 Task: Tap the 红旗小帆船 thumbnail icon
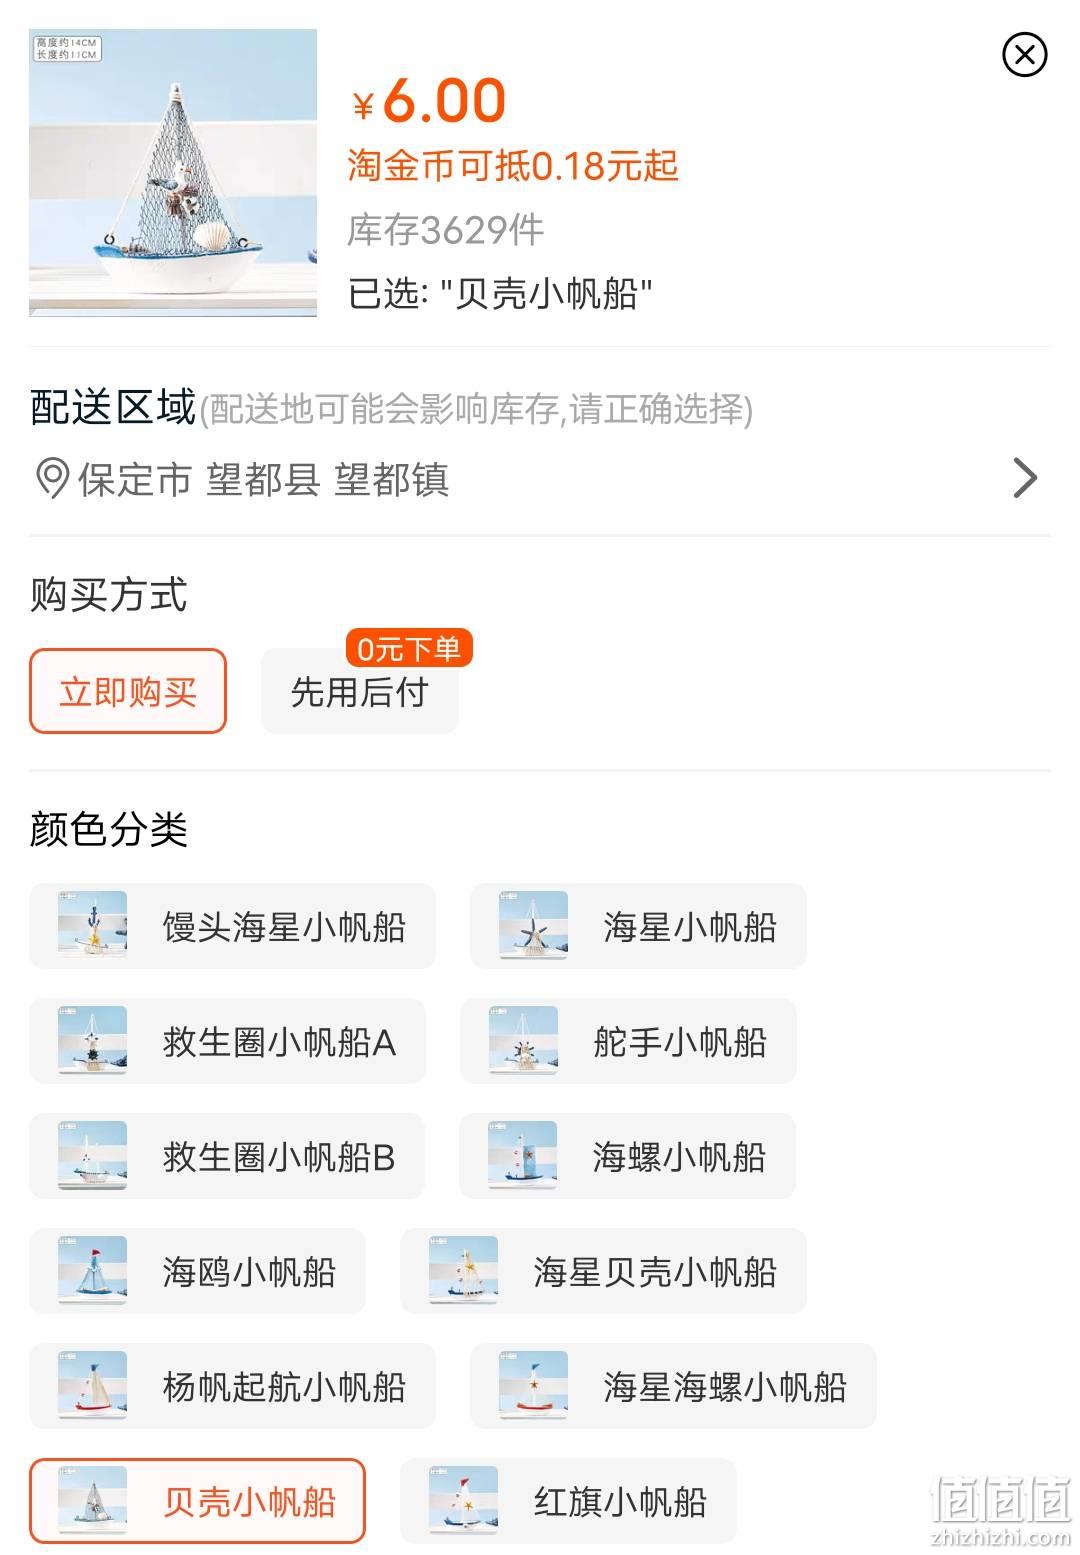[463, 1501]
